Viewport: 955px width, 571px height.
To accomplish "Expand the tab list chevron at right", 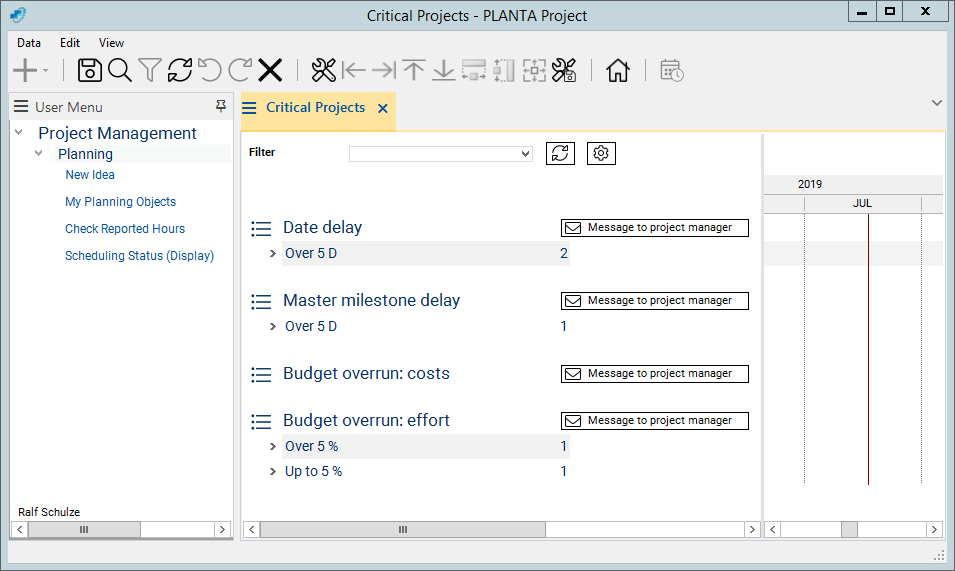I will point(937,103).
